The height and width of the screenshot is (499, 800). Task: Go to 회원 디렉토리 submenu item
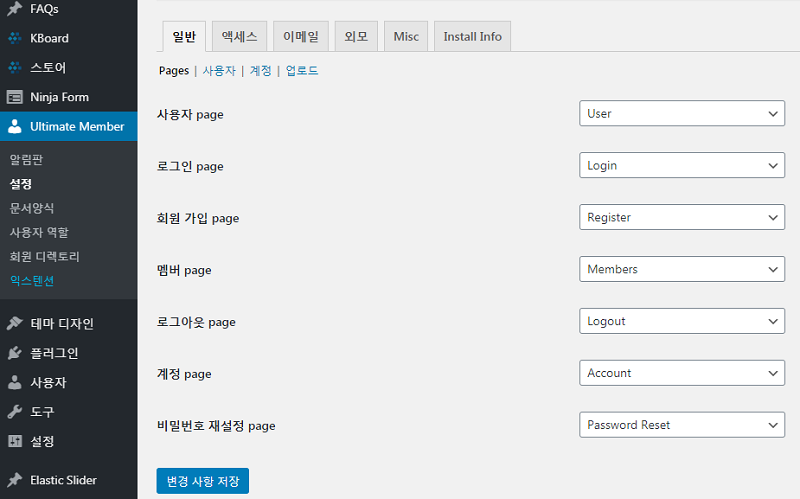point(44,257)
